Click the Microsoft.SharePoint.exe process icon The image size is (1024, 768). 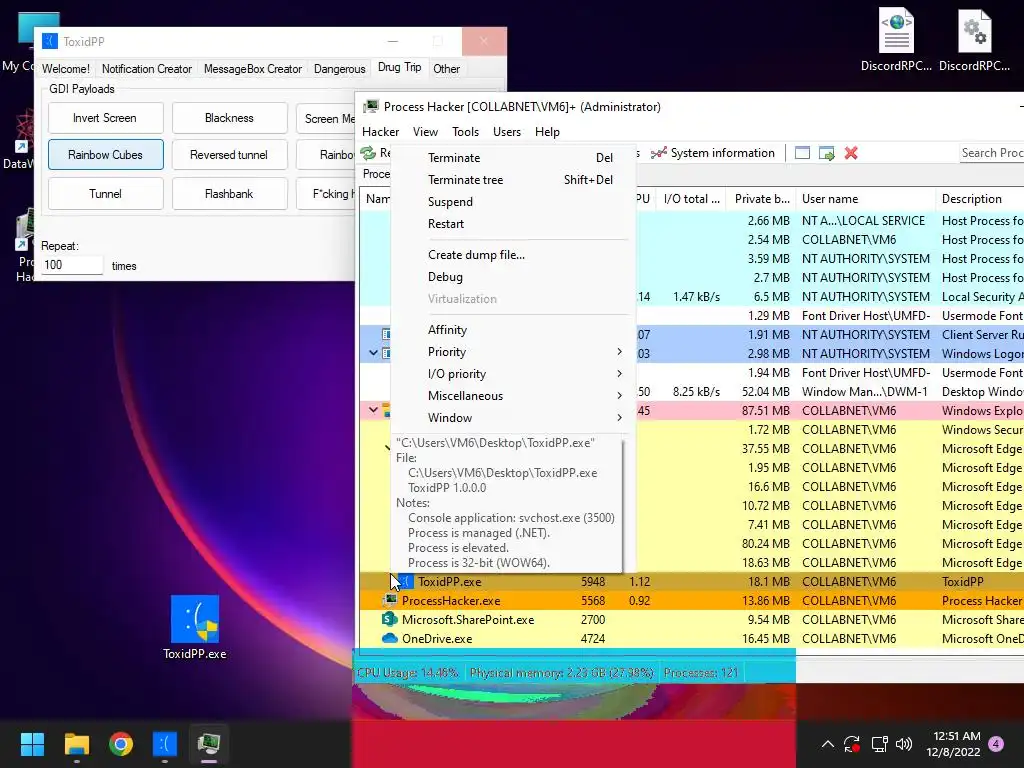(x=390, y=619)
